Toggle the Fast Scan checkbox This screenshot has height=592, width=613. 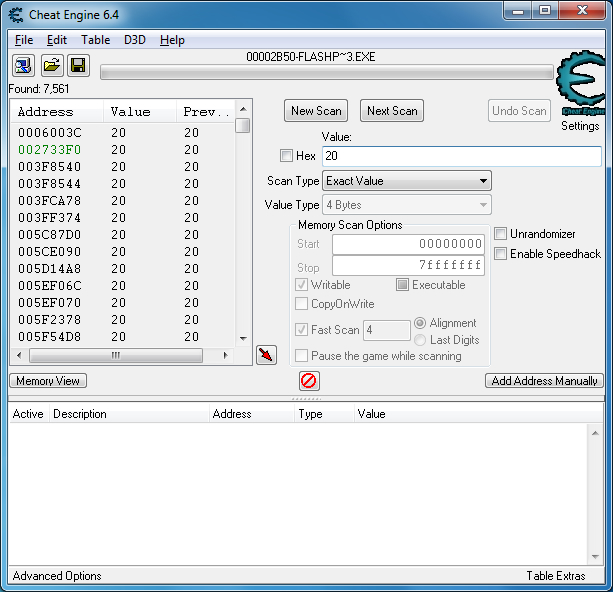point(301,330)
